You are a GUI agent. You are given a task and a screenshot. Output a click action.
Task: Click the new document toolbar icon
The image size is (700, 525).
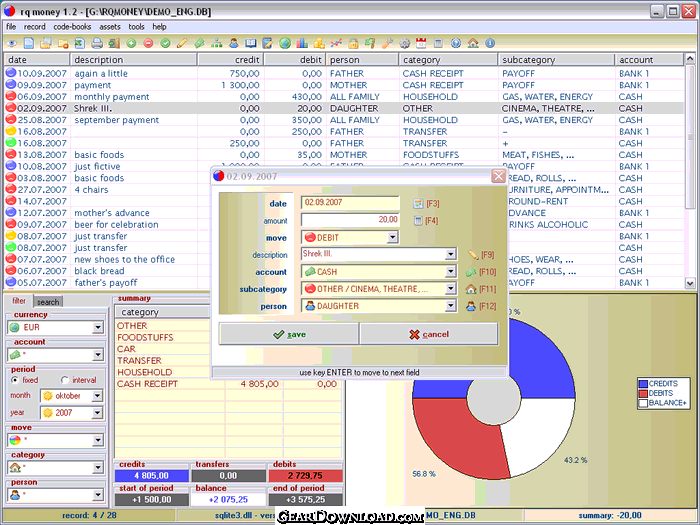pyautogui.click(x=29, y=43)
